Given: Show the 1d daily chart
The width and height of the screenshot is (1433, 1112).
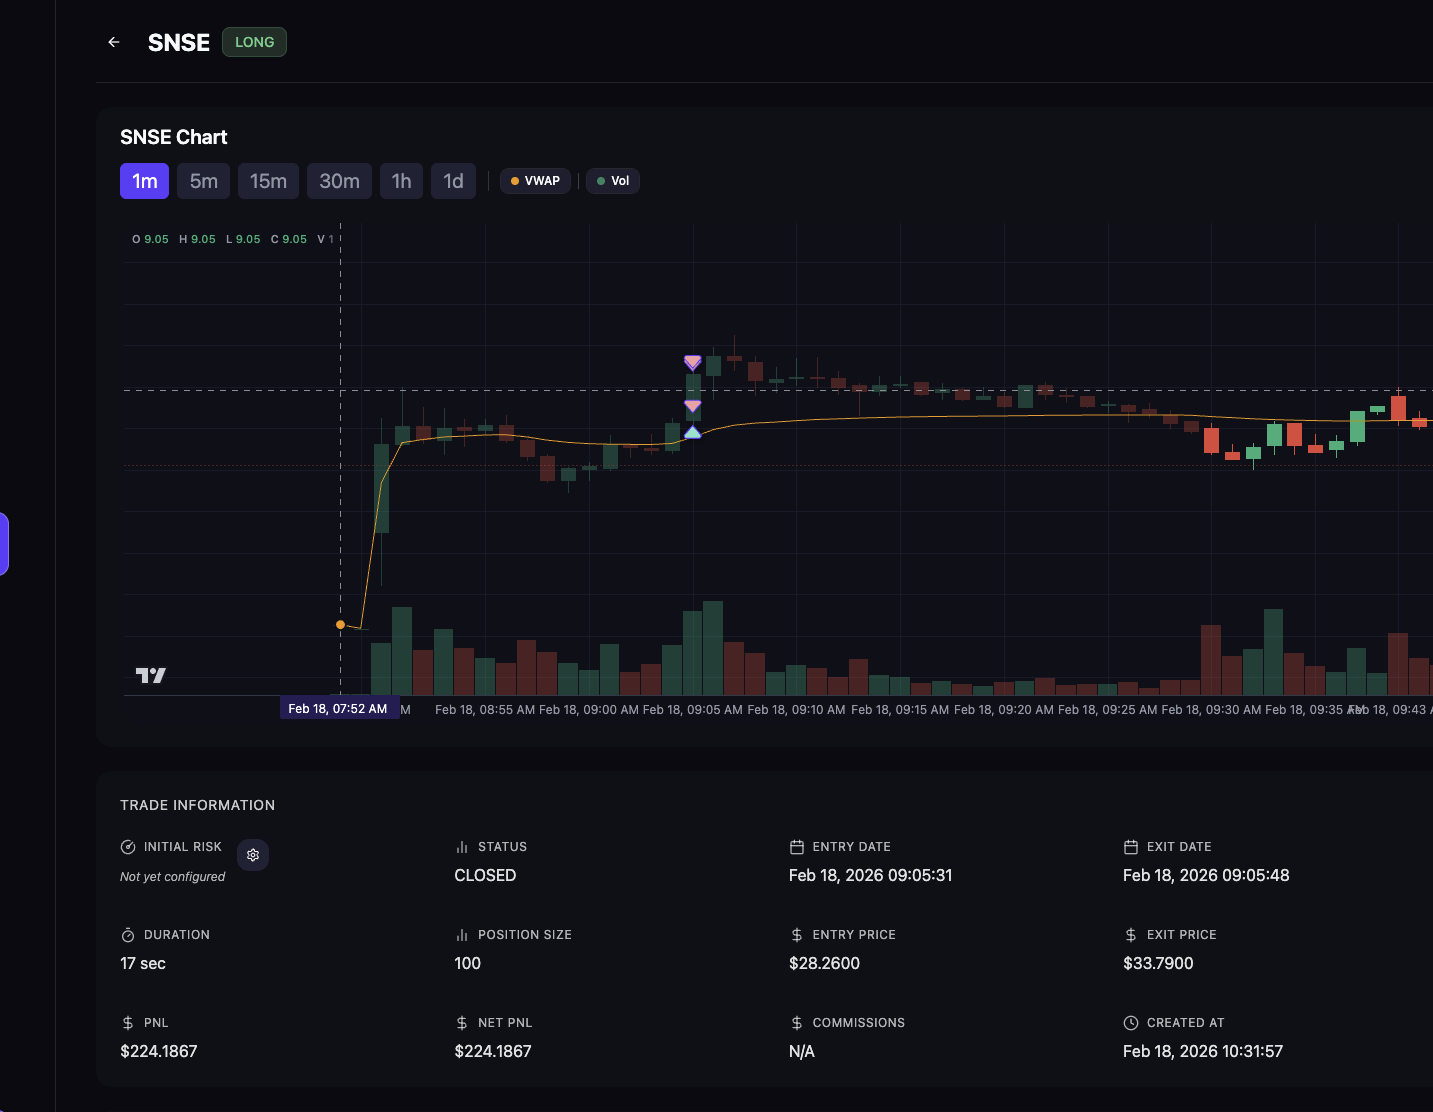Looking at the screenshot, I should click(453, 181).
